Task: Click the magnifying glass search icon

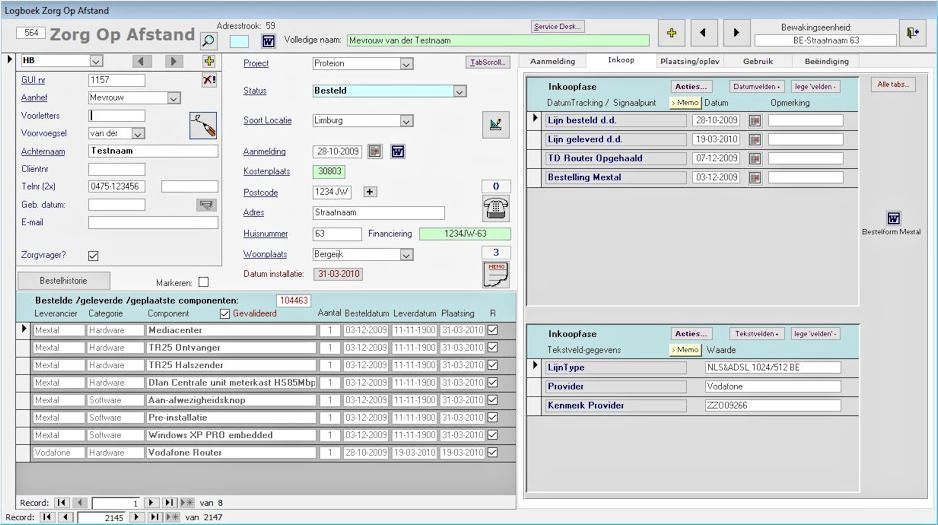Action: pyautogui.click(x=208, y=40)
